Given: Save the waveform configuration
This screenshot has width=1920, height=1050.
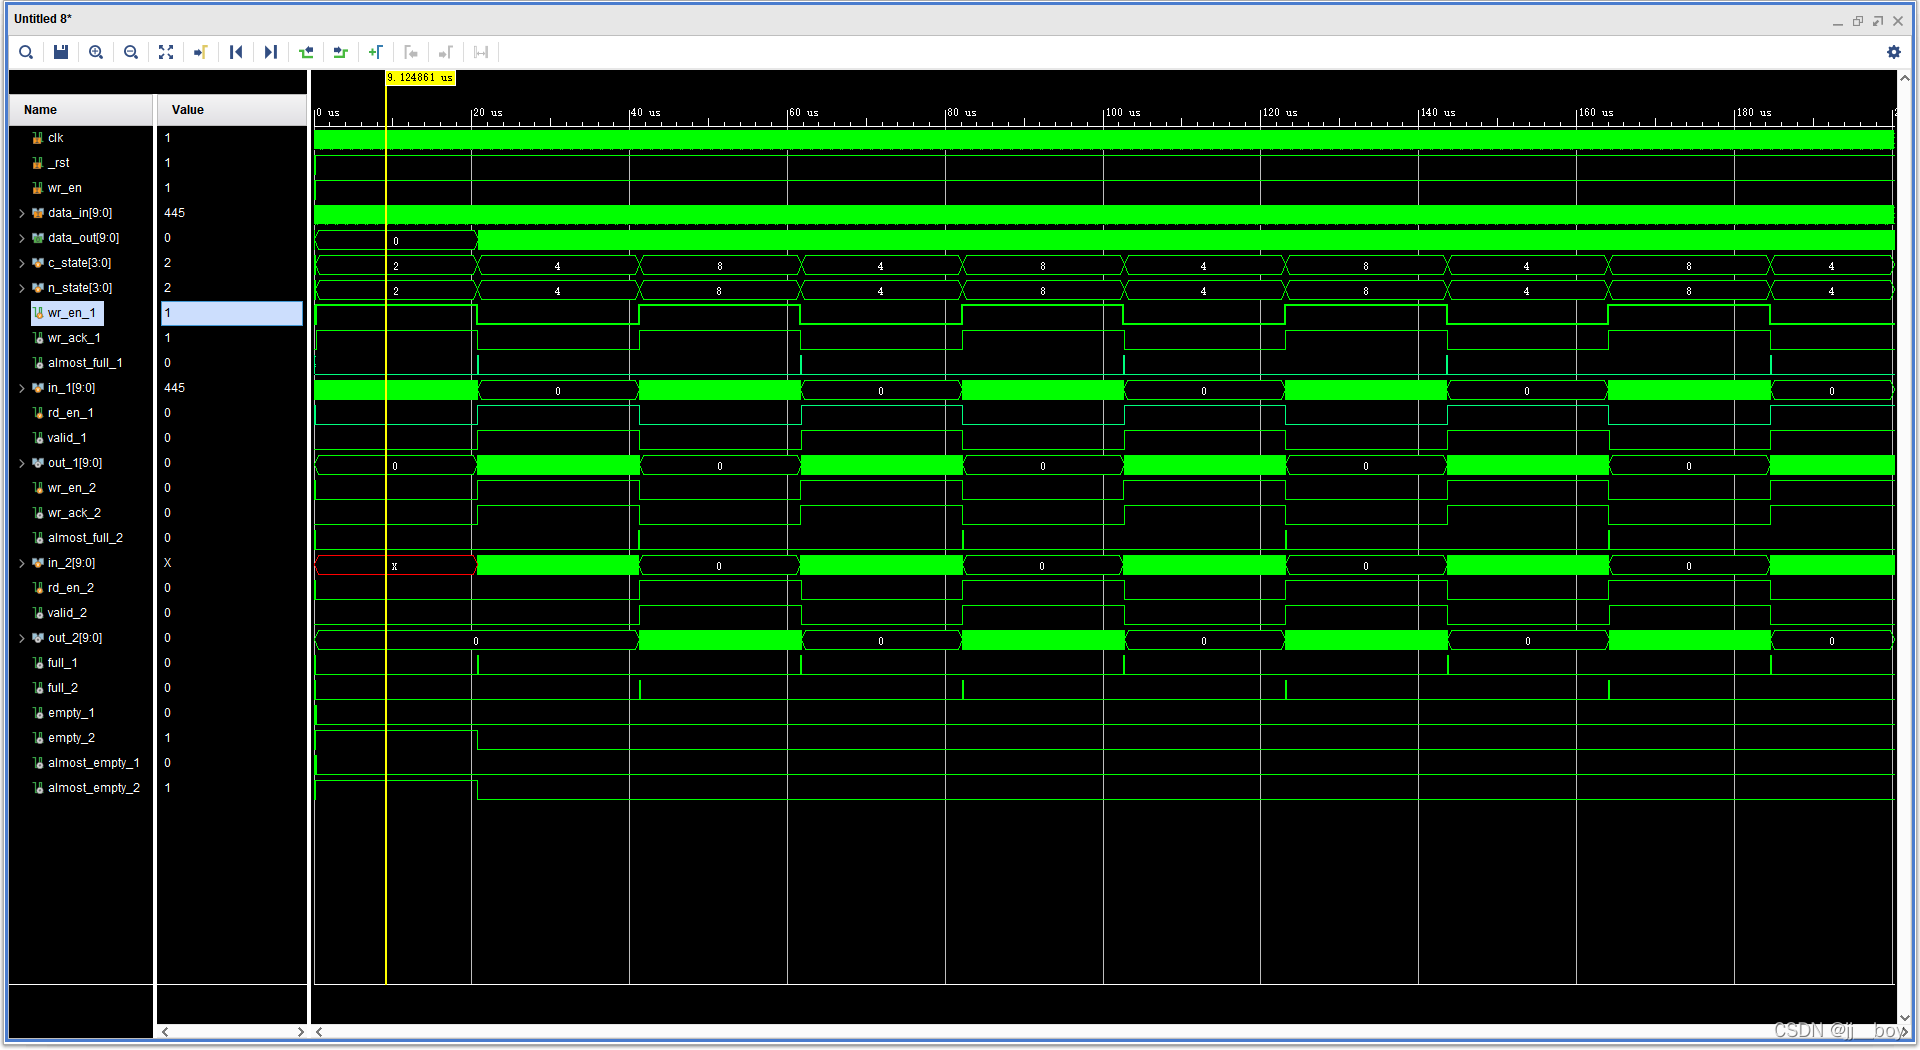Looking at the screenshot, I should click(x=60, y=52).
